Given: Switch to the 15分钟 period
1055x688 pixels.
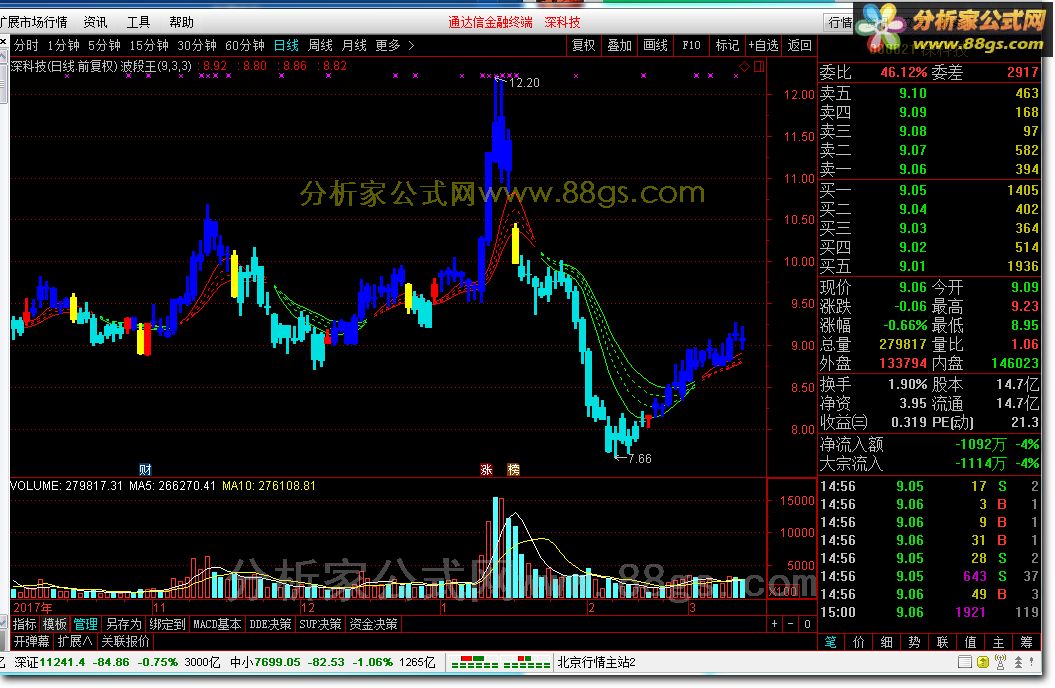Looking at the screenshot, I should click(149, 45).
